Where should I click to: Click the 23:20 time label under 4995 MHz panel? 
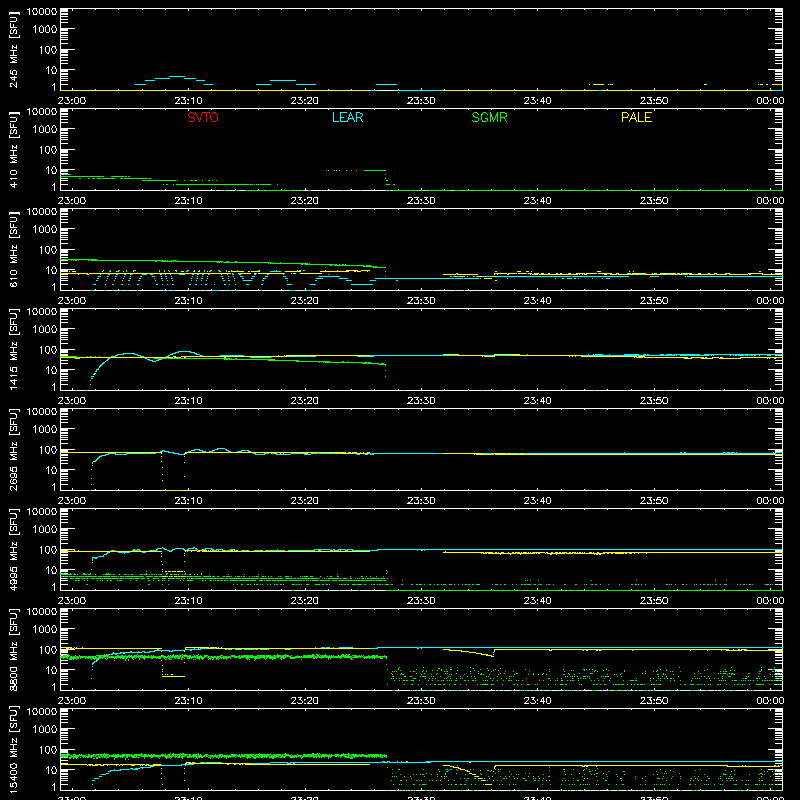tap(305, 601)
